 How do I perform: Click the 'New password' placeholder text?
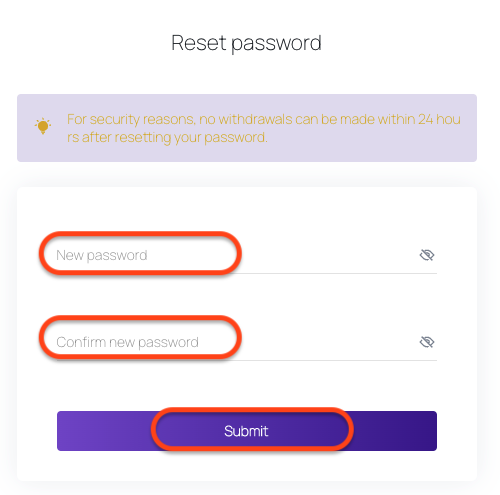click(102, 256)
